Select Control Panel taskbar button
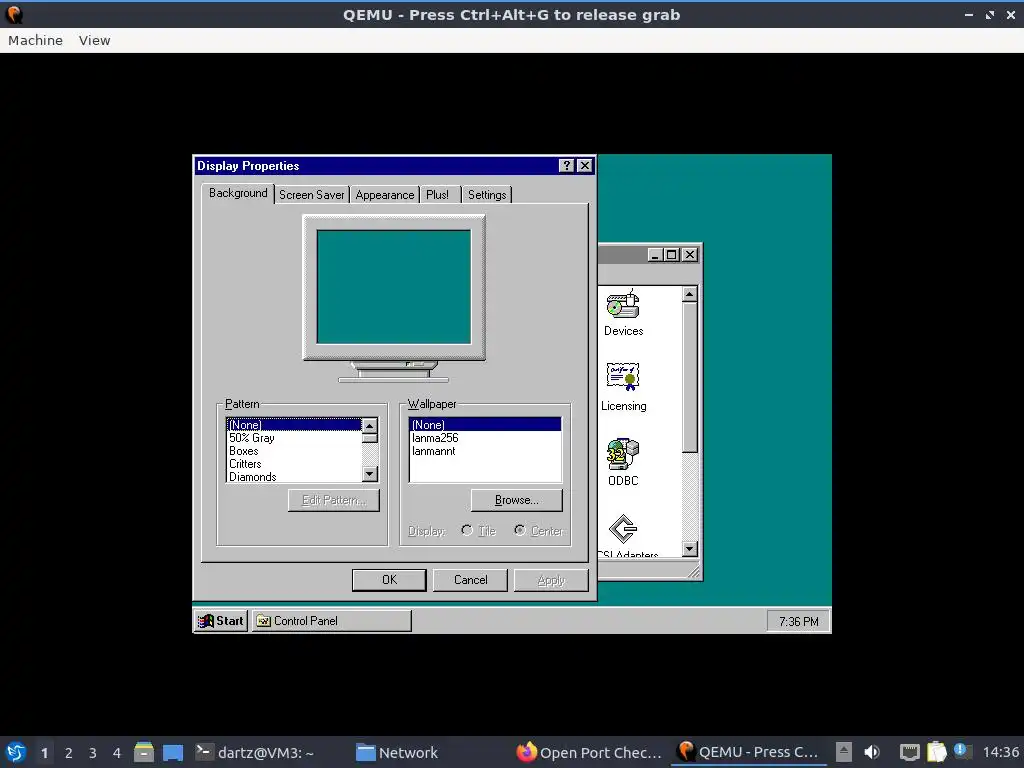The height and width of the screenshot is (768, 1024). 332,620
